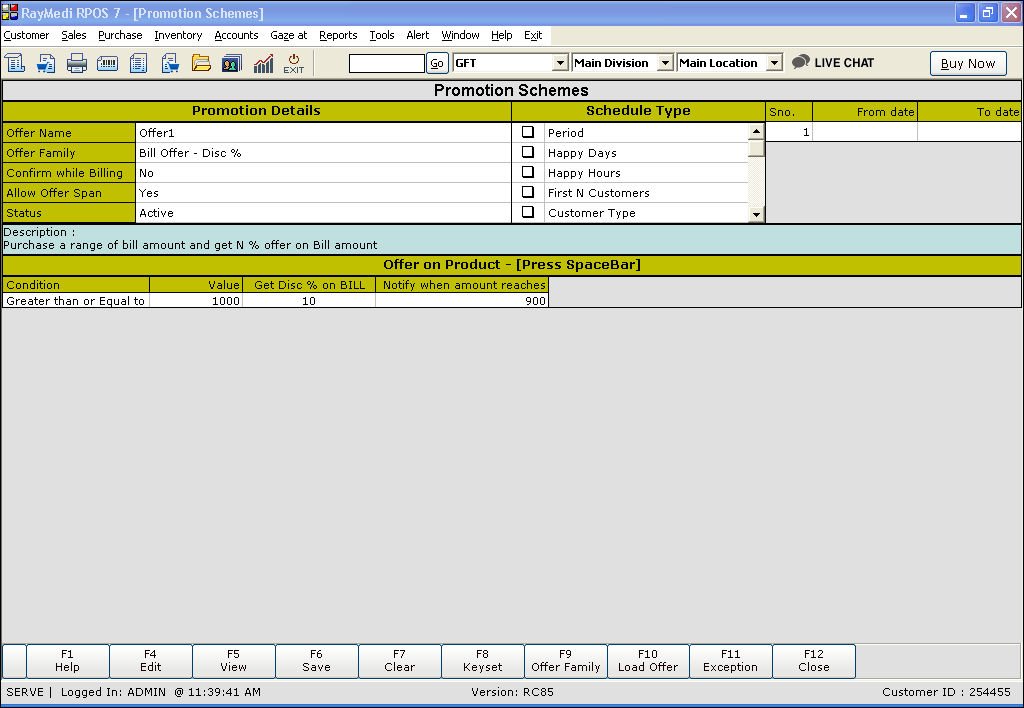Image resolution: width=1024 pixels, height=708 pixels.
Task: Open the Purchase menu
Action: click(x=120, y=35)
